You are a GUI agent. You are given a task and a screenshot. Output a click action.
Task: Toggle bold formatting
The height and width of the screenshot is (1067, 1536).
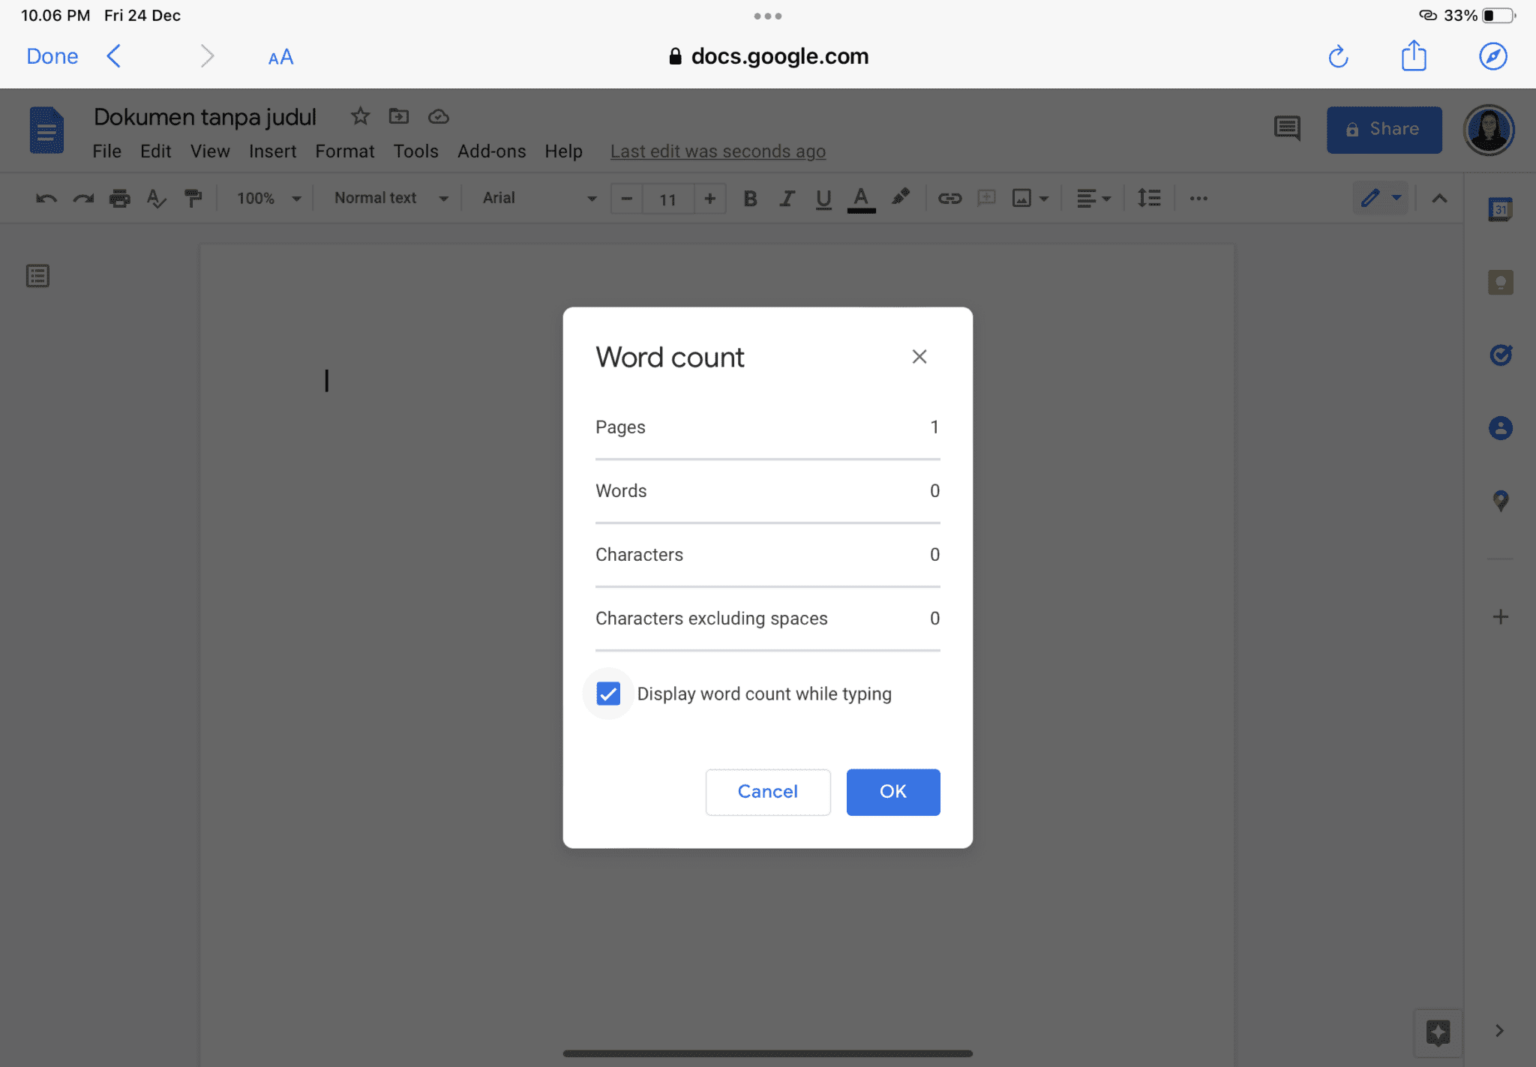pos(750,198)
